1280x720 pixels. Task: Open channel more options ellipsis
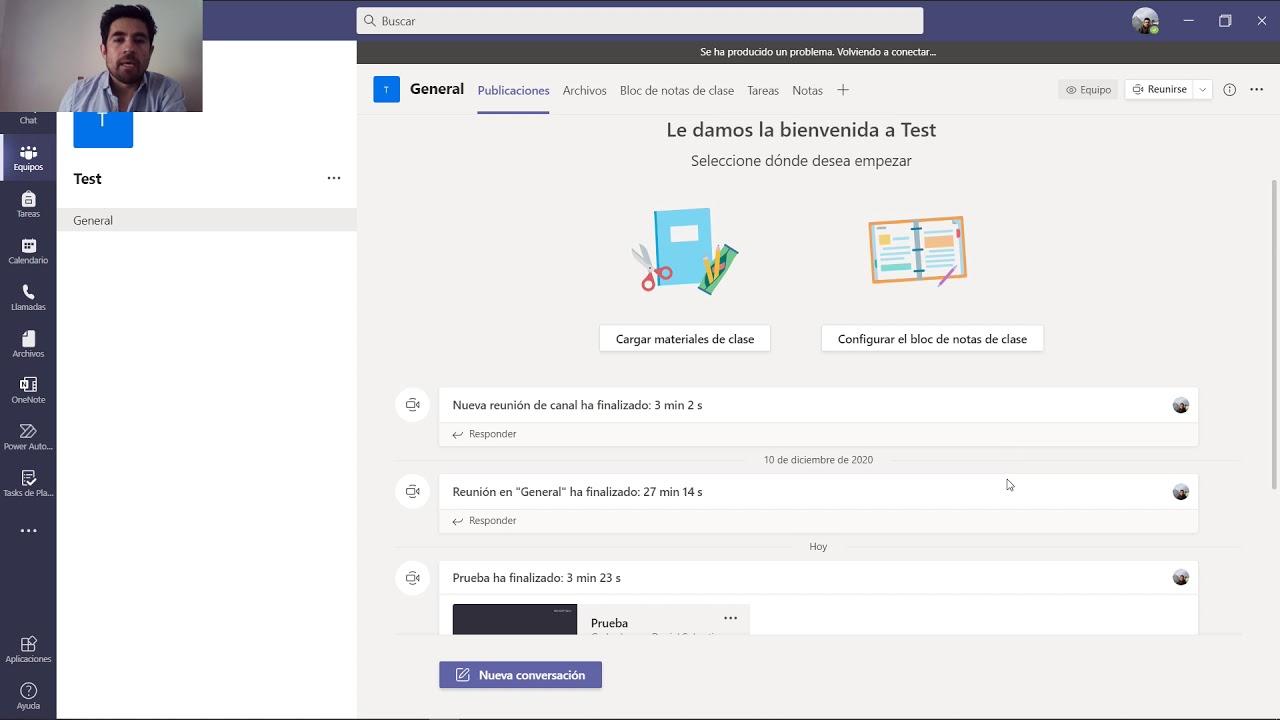pyautogui.click(x=1257, y=89)
